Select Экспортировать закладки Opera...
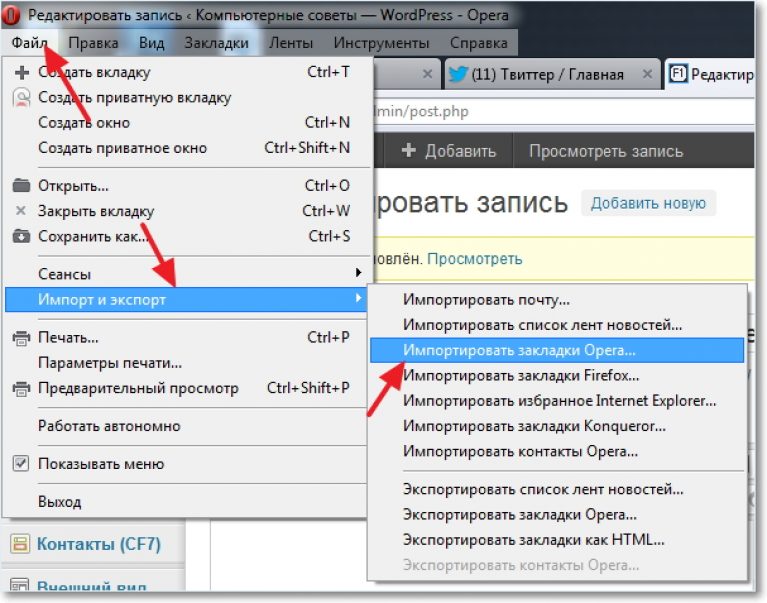The height and width of the screenshot is (603, 767). coord(557,515)
